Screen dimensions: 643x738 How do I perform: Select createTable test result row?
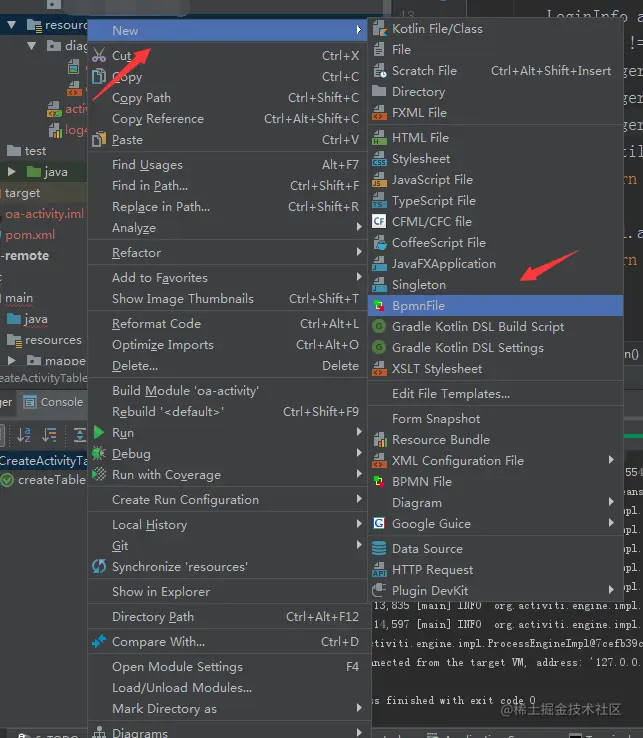43,480
